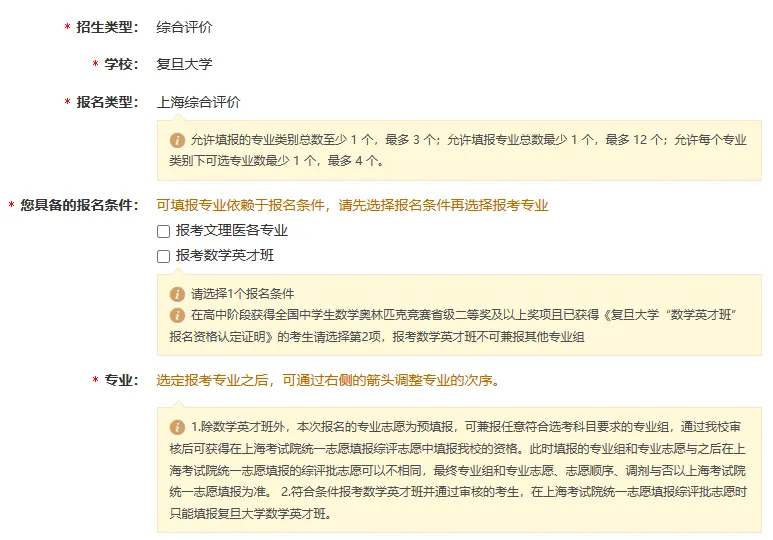
Task: Click the 招生类型 label
Action: (107, 27)
